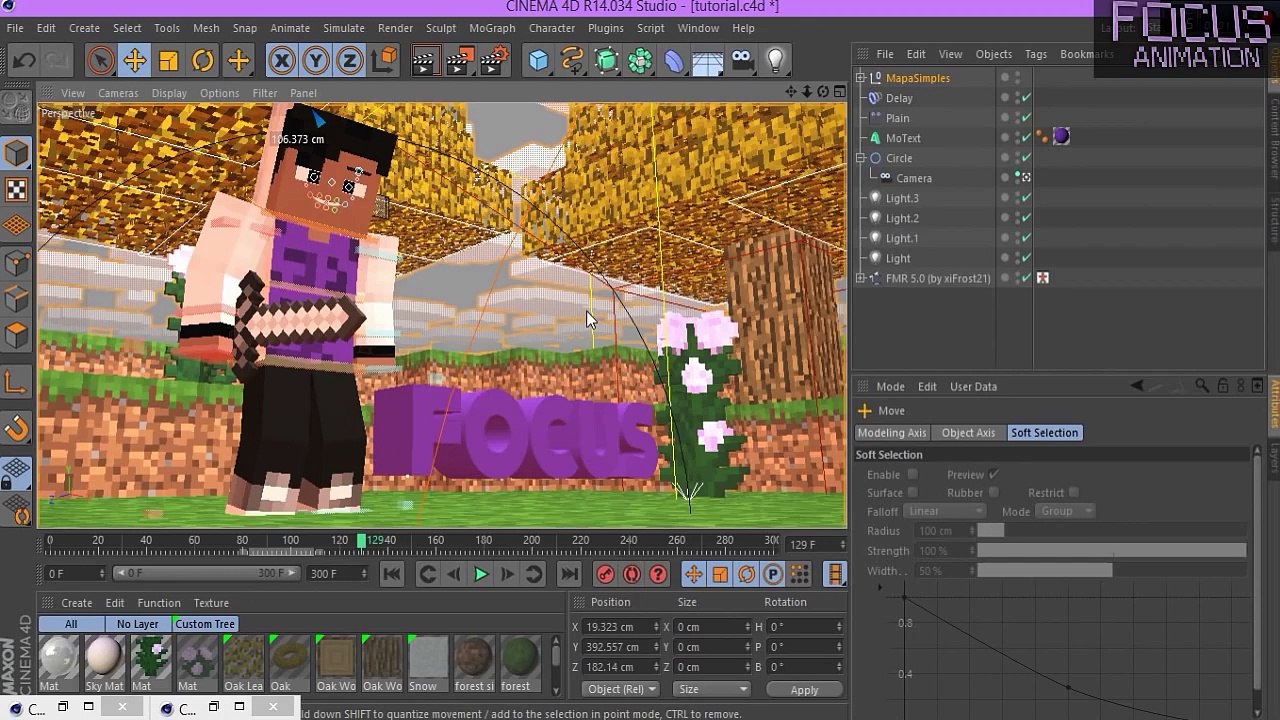Go to the start of animation

point(392,574)
